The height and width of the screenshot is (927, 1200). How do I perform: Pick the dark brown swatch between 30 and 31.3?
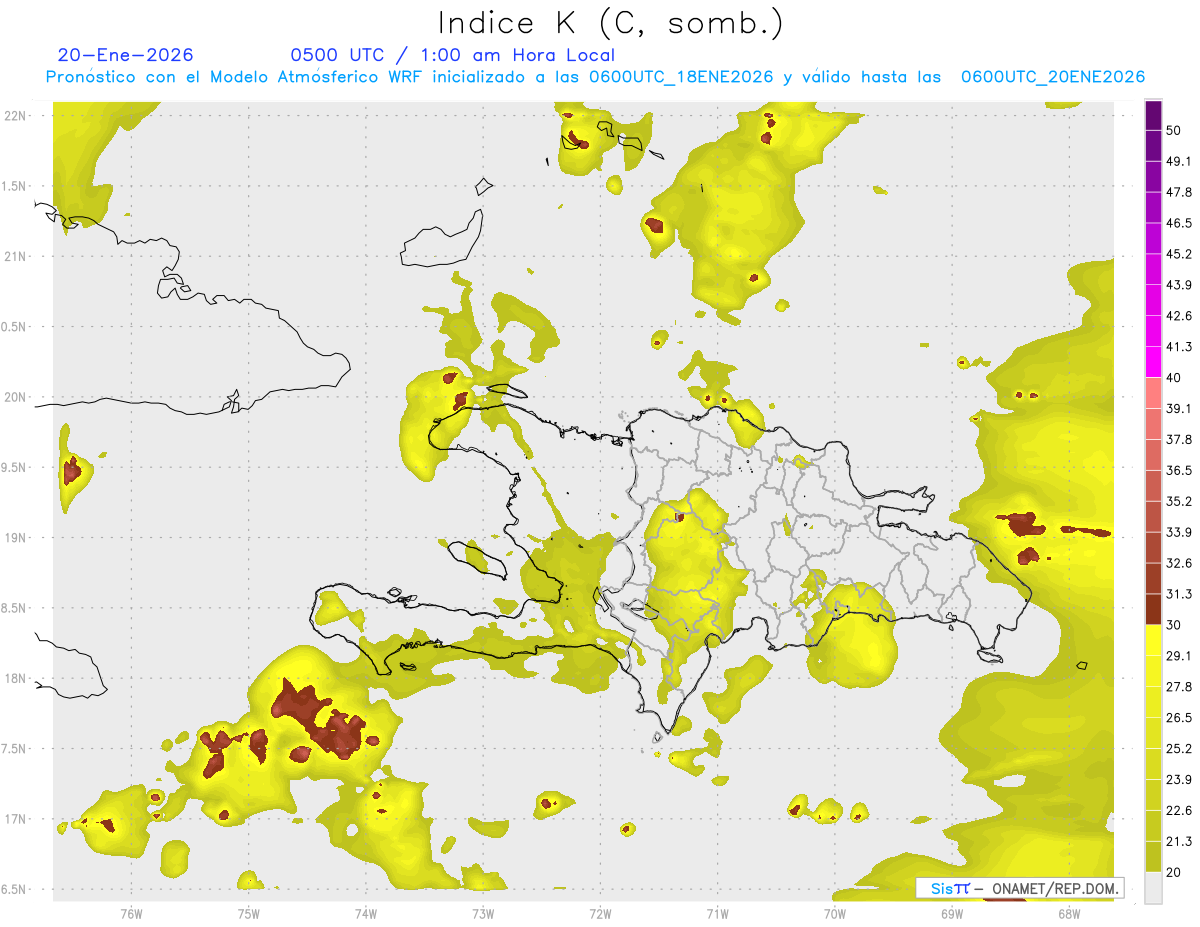[x=1153, y=609]
